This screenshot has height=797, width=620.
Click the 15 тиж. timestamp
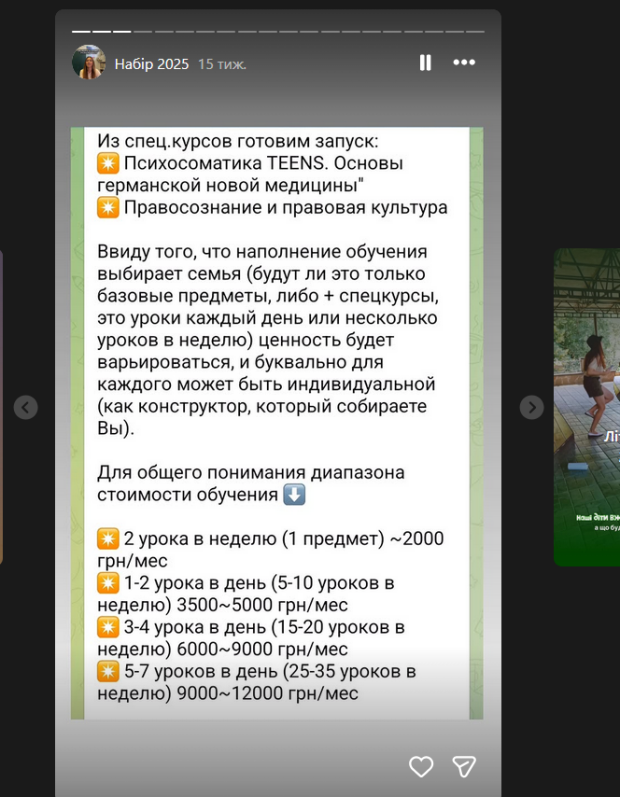tap(222, 64)
